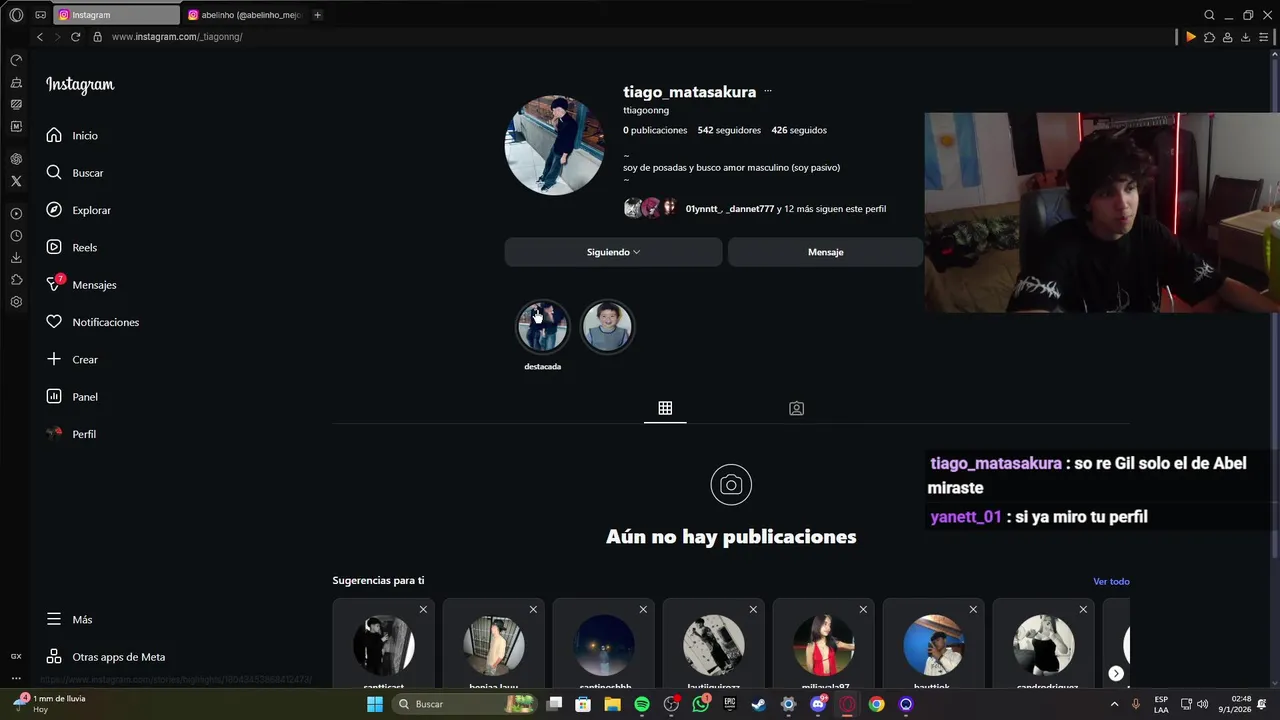Open a new browser tab

coord(318,15)
